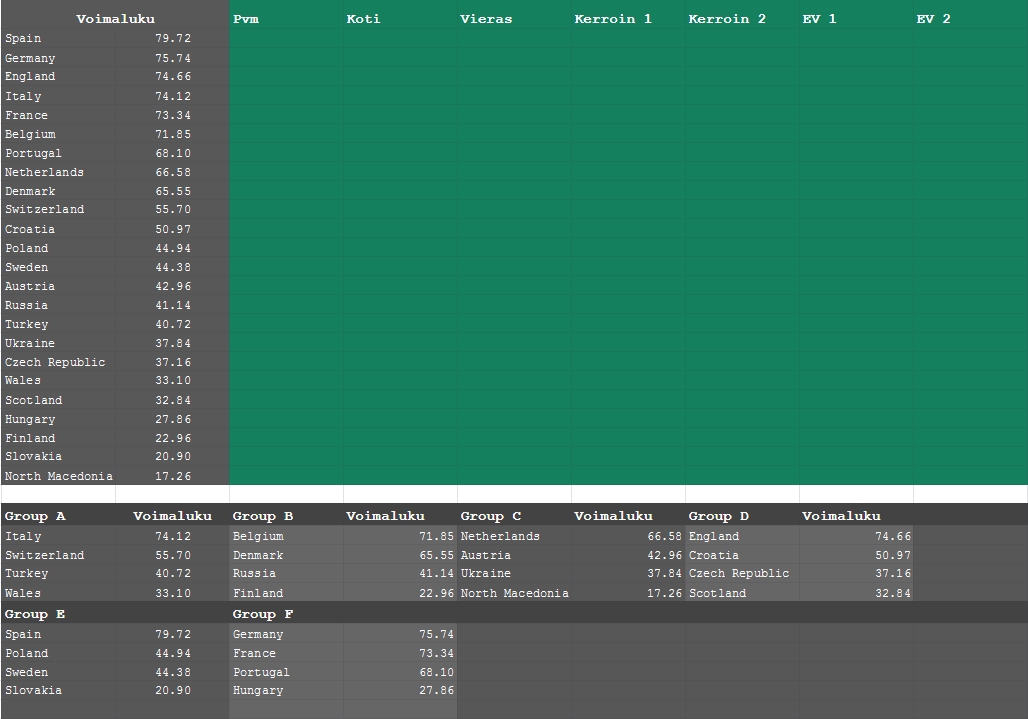This screenshot has height=719, width=1028.
Task: Click North Macedonia in the Group C table
Action: [514, 593]
